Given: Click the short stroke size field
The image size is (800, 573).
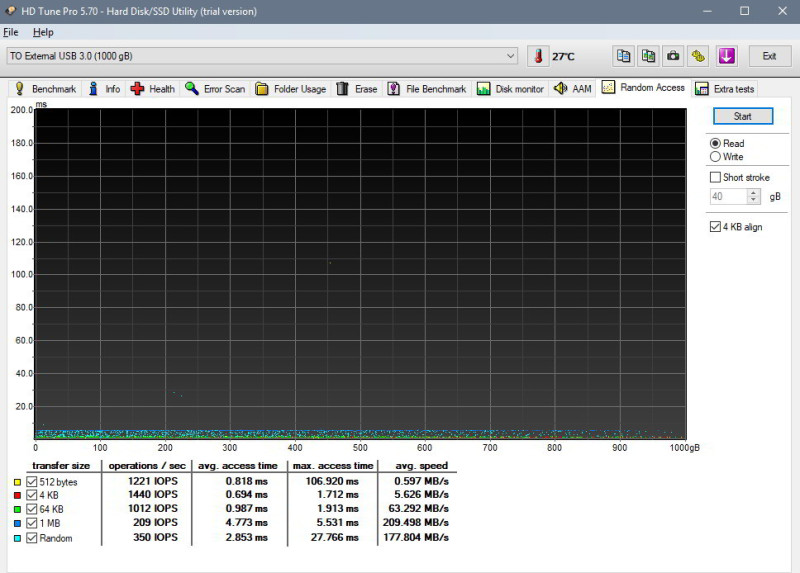Looking at the screenshot, I should [x=729, y=196].
